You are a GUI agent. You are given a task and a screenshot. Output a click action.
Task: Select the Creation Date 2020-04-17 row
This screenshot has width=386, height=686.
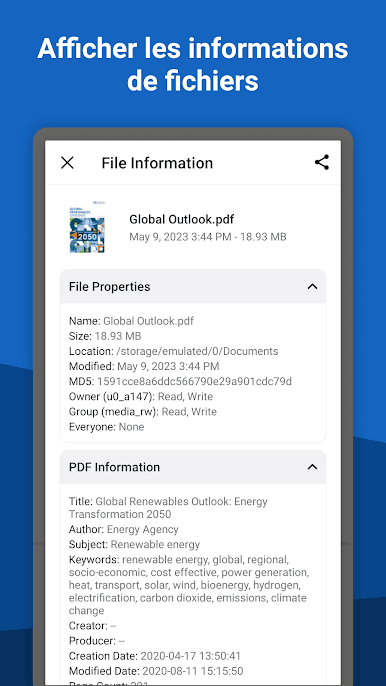coord(154,656)
